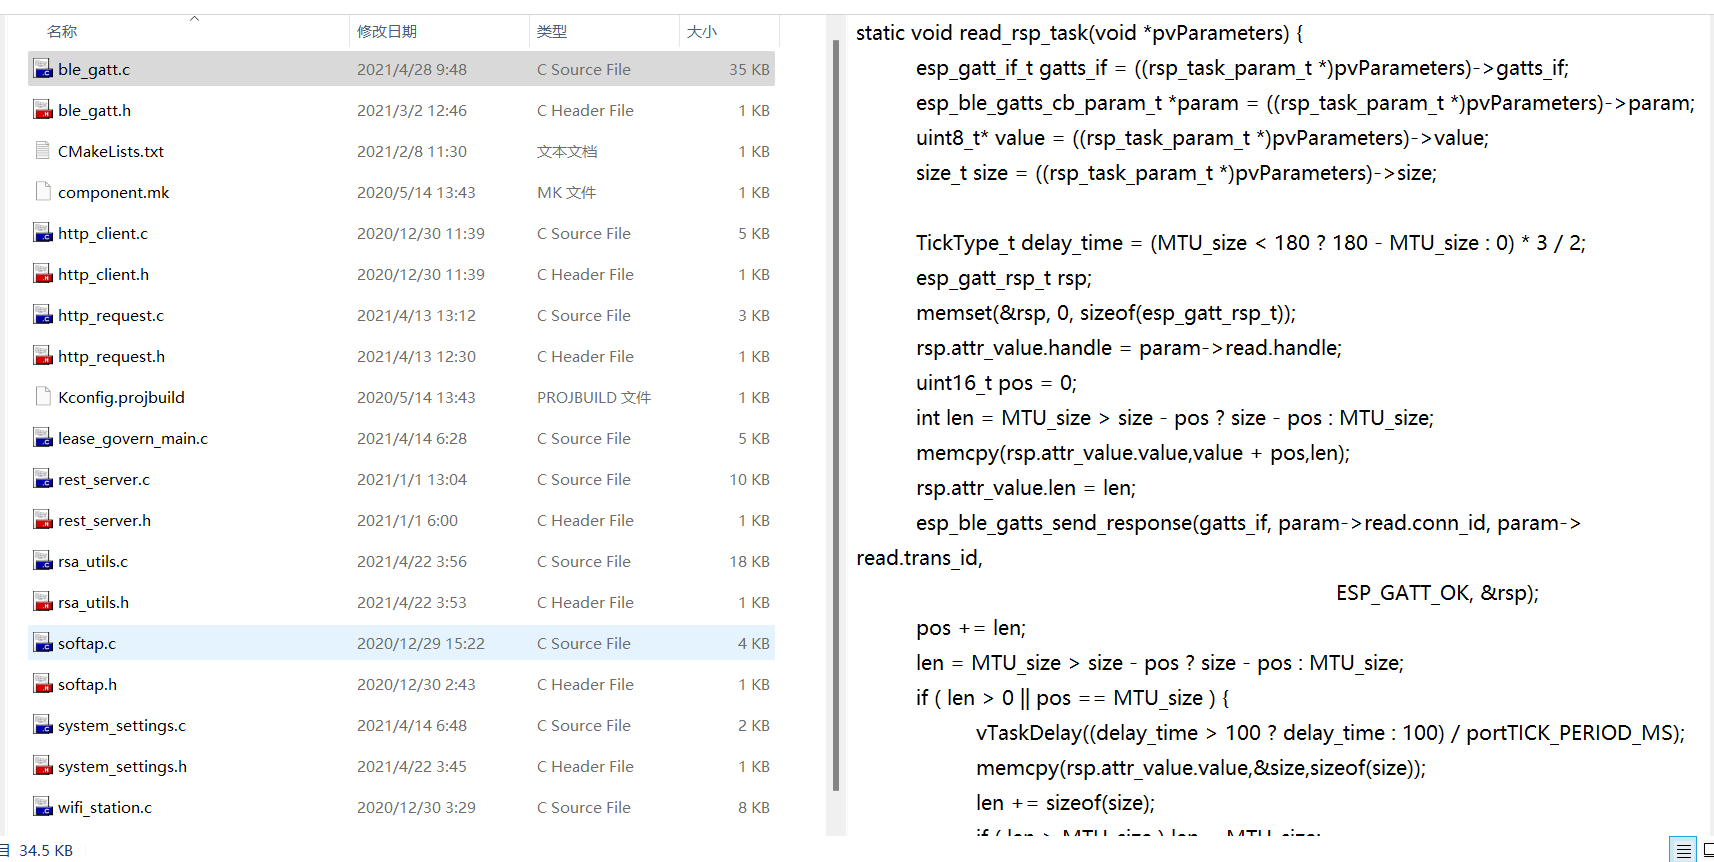Click the 8 KB size of wifi_station.c
This screenshot has width=1714, height=862.
coord(754,807)
